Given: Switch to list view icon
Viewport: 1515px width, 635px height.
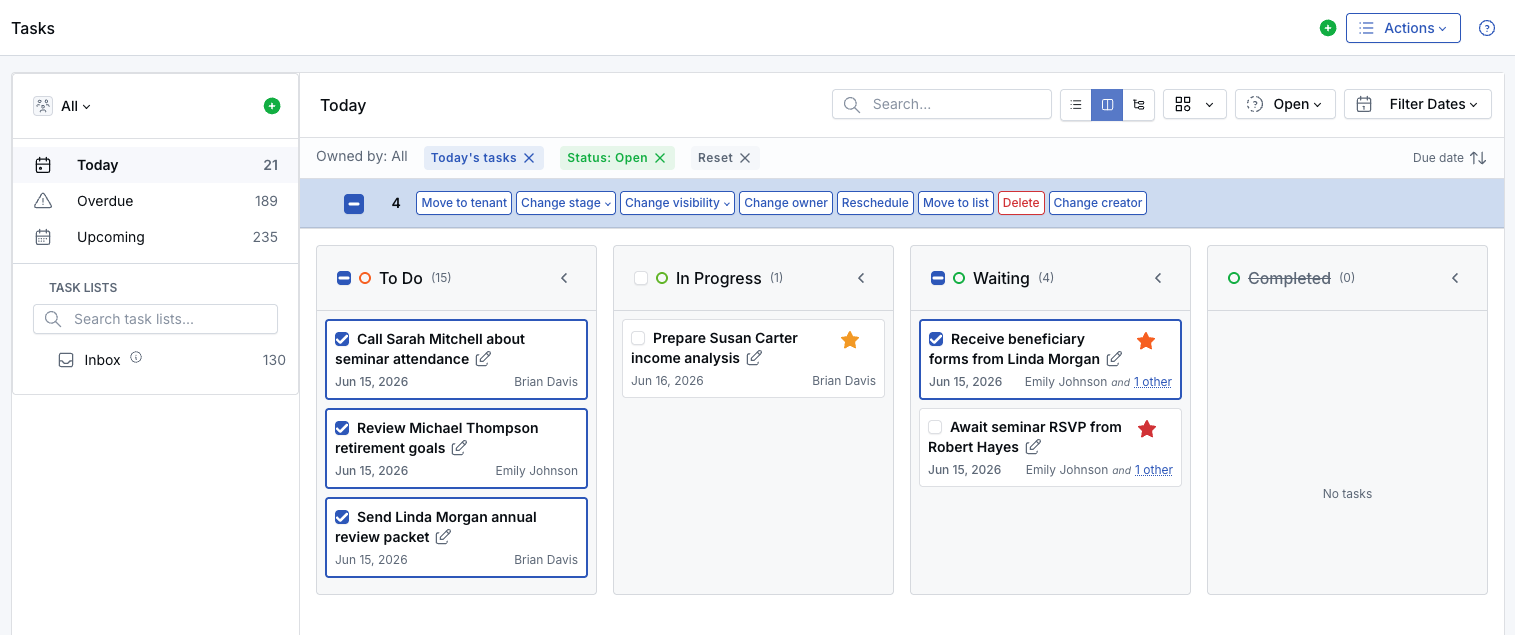Looking at the screenshot, I should pyautogui.click(x=1076, y=104).
